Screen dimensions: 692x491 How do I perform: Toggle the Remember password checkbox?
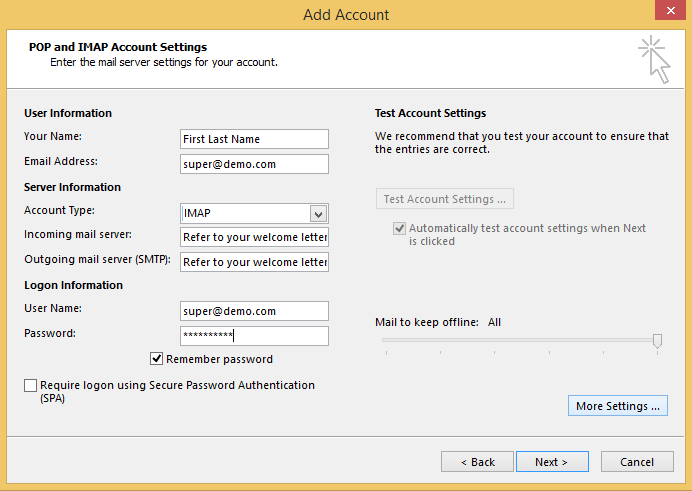(x=157, y=359)
